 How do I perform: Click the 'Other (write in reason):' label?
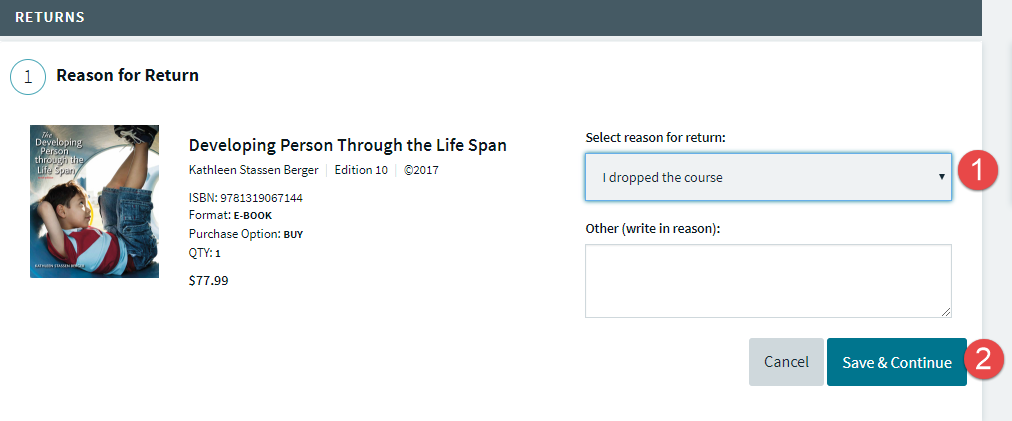pos(653,229)
